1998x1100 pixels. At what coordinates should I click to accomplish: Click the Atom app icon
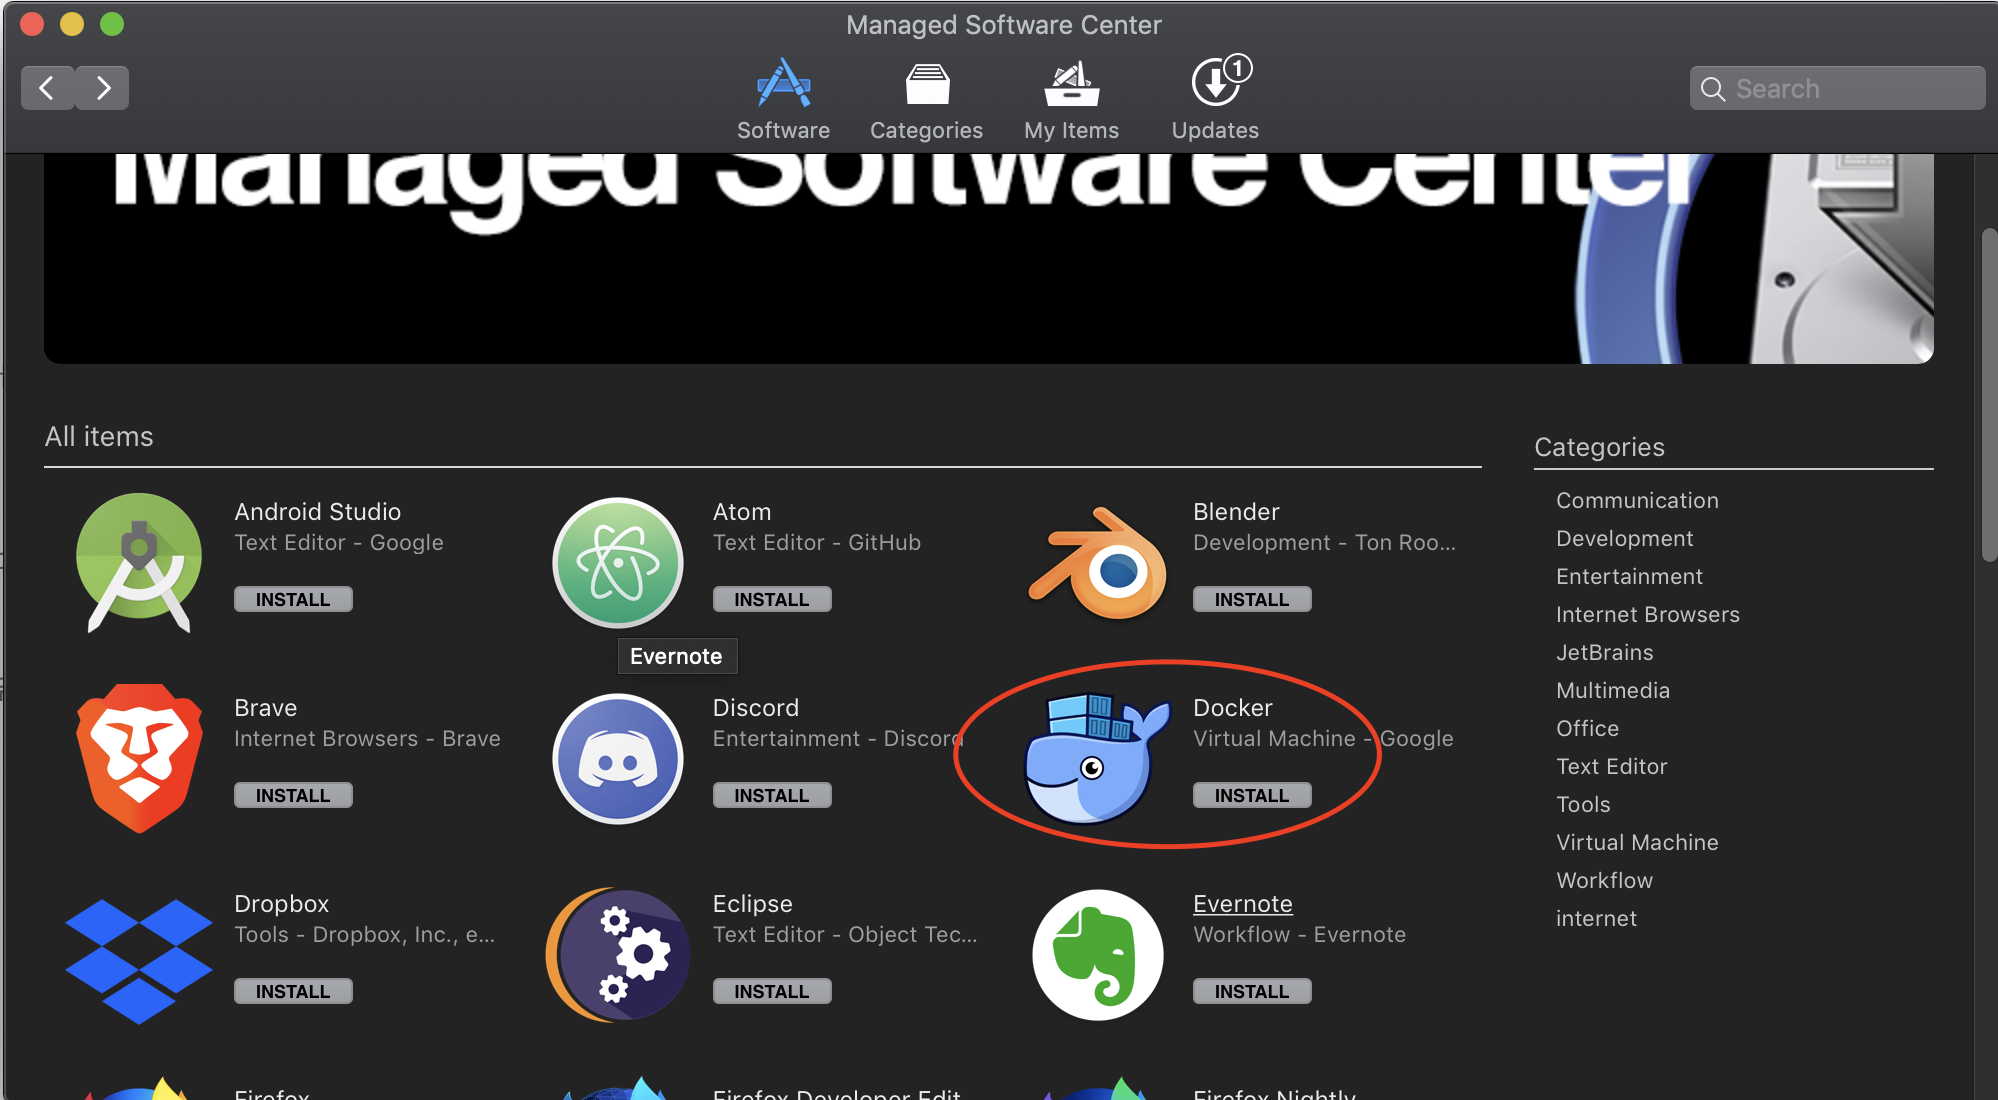click(x=618, y=562)
